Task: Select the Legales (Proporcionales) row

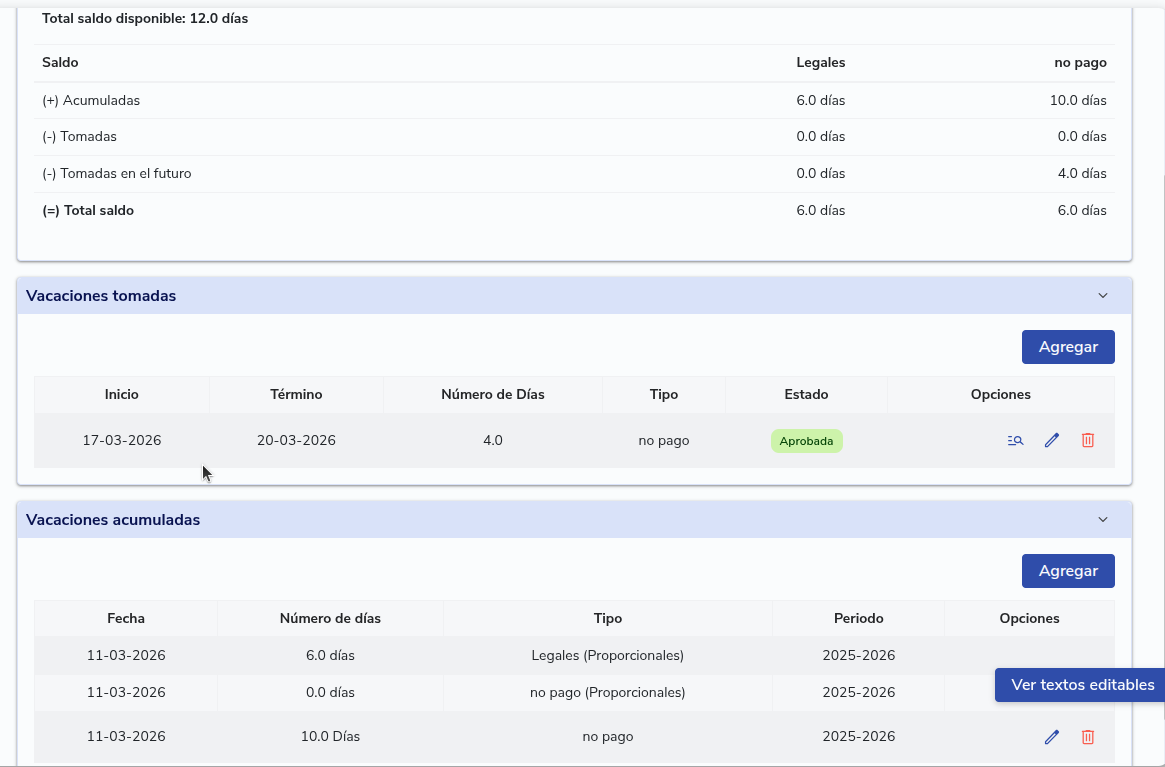Action: coord(607,656)
